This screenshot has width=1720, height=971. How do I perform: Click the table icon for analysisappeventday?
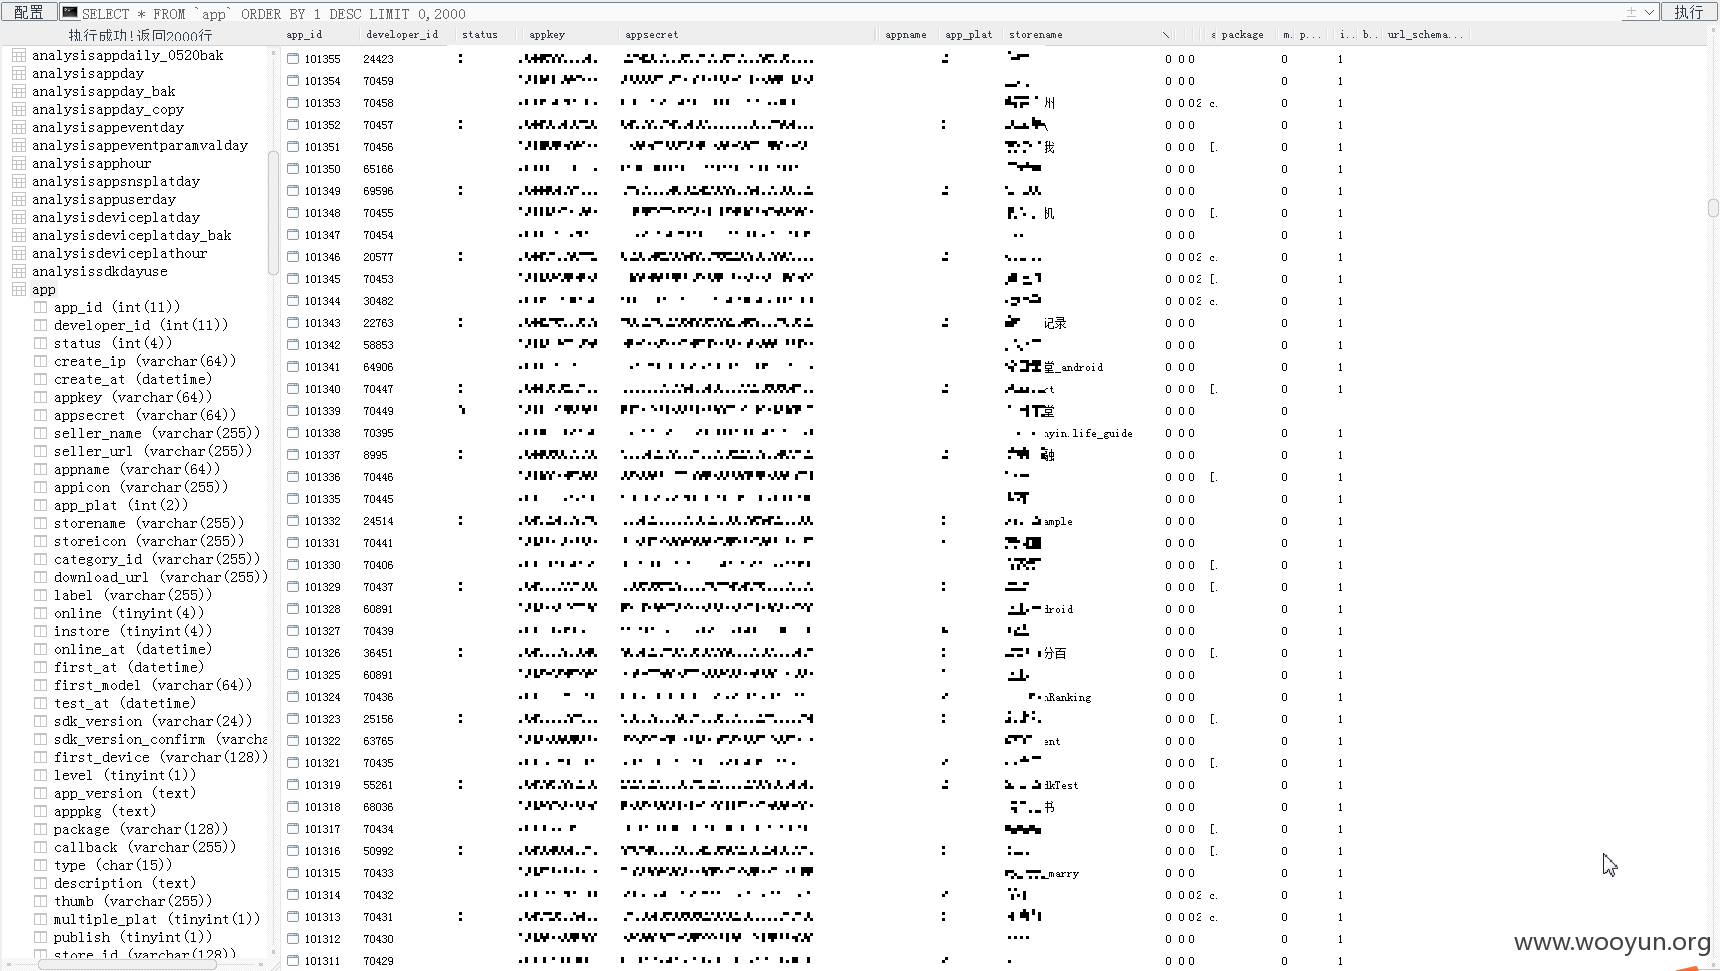click(19, 127)
